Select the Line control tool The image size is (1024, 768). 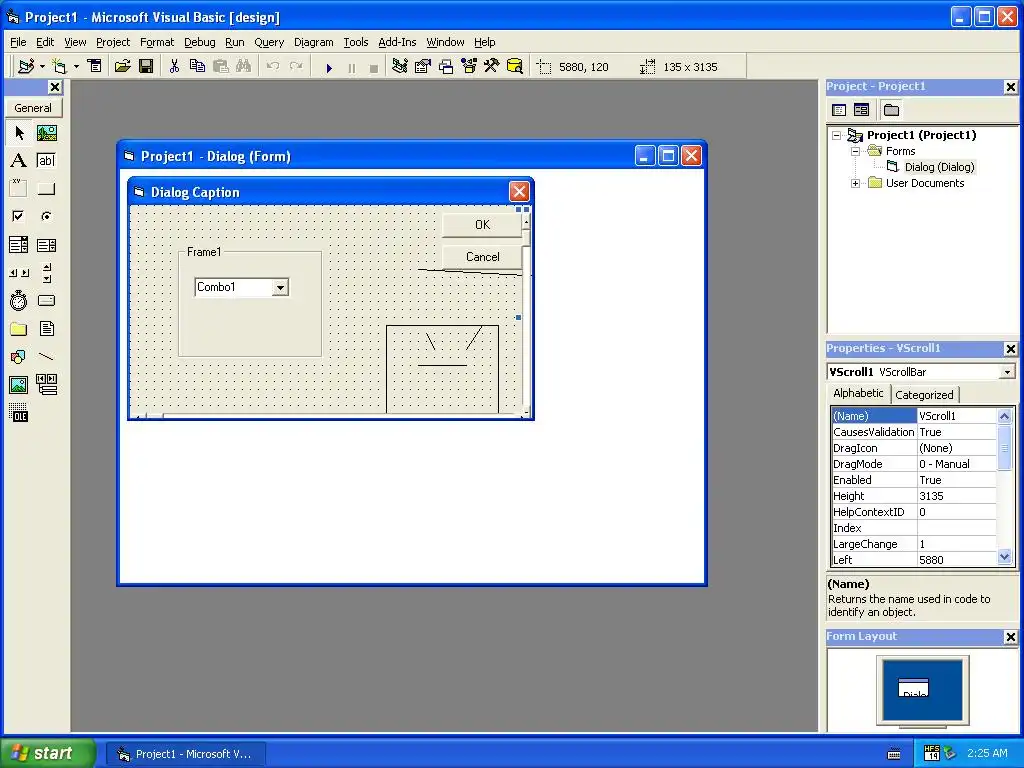[46, 357]
